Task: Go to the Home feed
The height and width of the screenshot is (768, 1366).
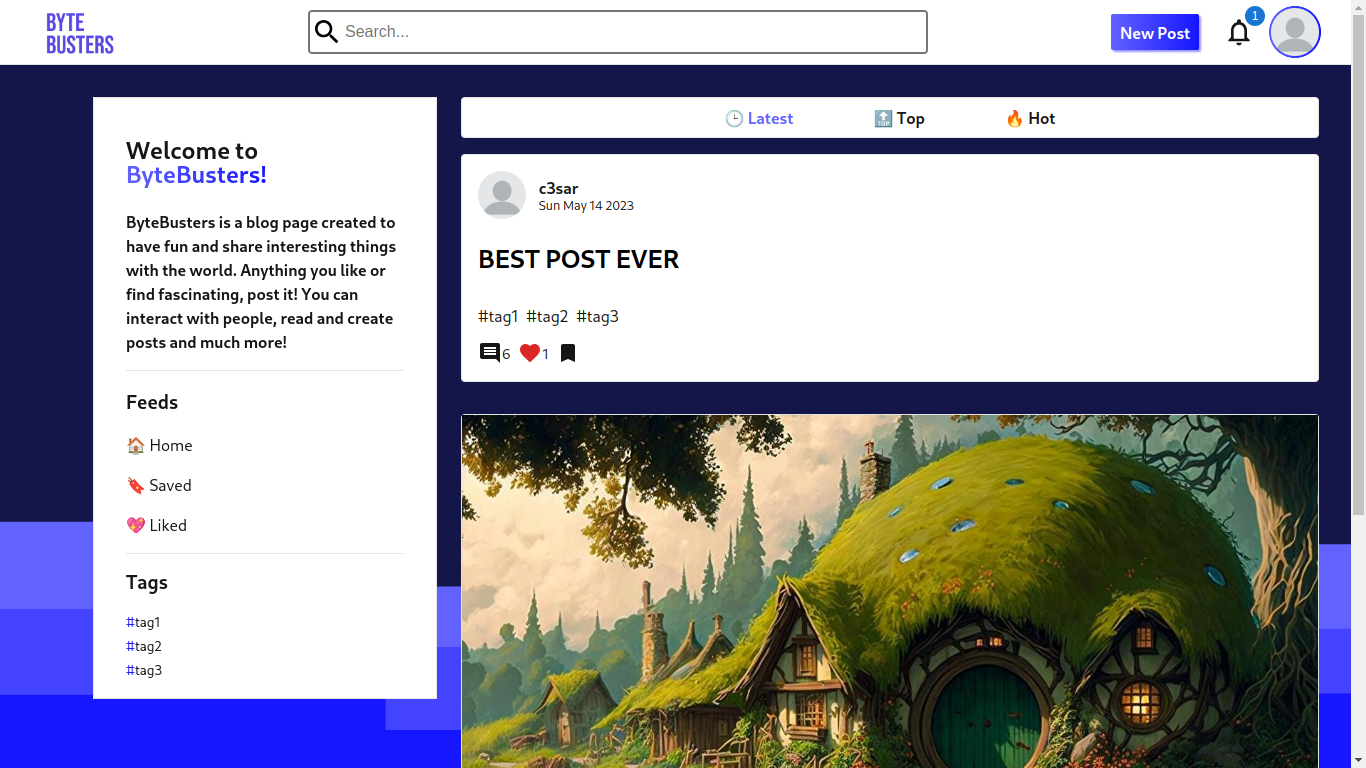Action: (x=159, y=445)
